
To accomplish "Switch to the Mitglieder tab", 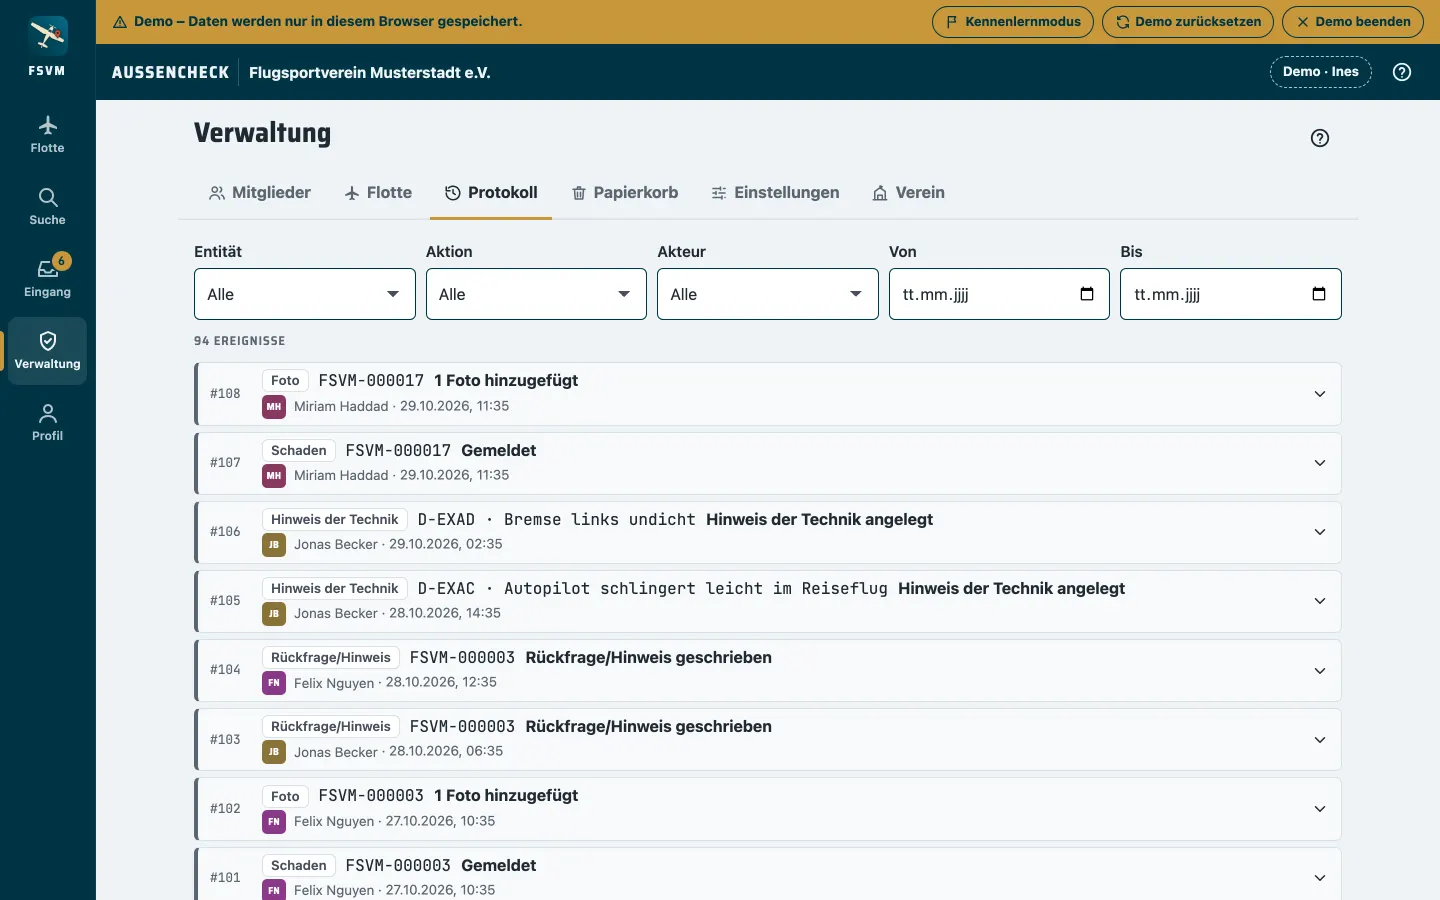I will [x=260, y=193].
